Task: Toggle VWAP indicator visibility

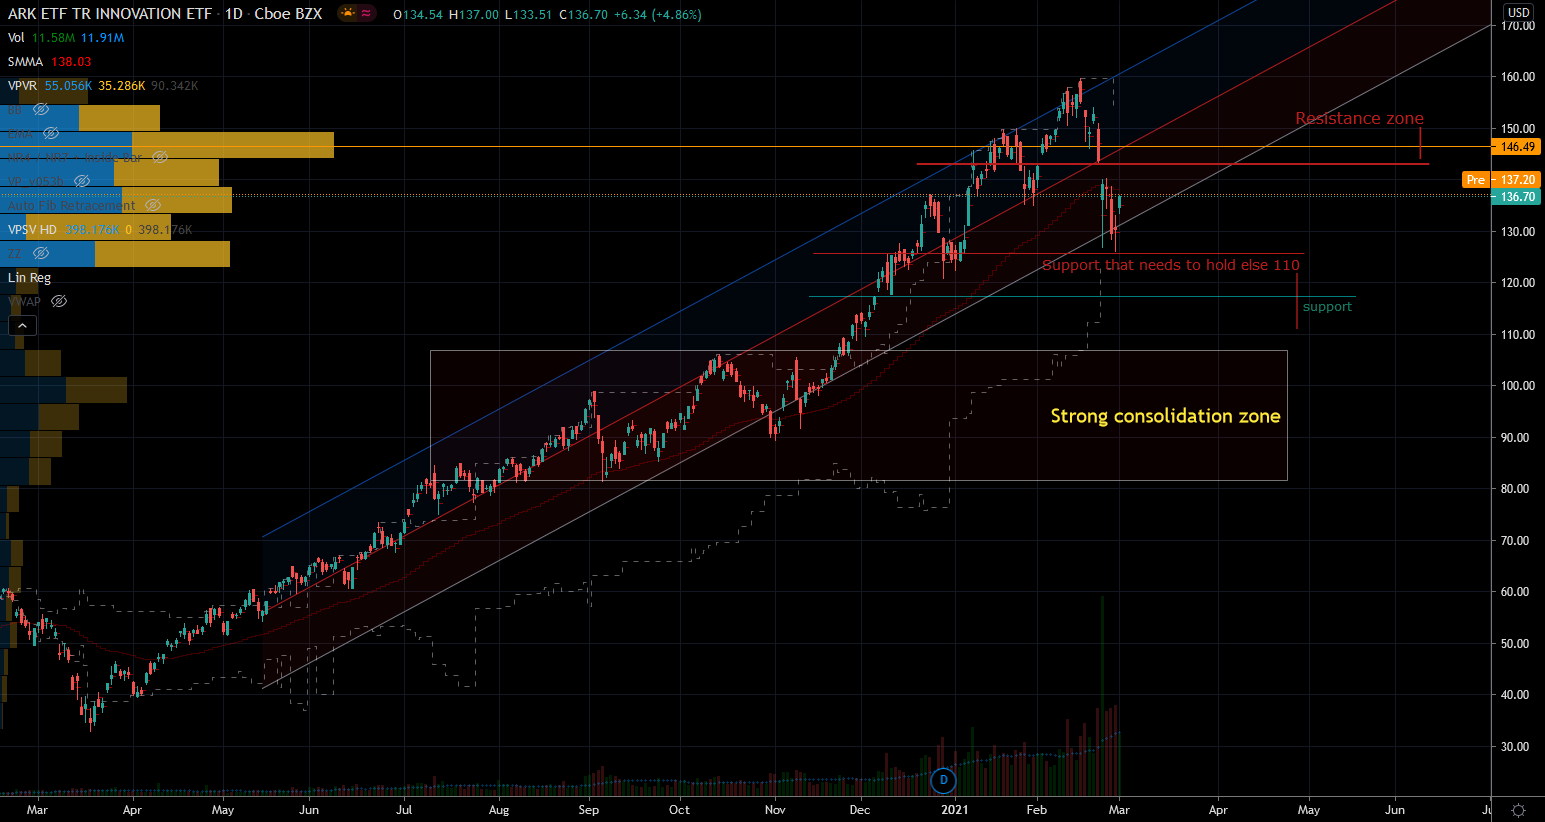Action: (x=59, y=302)
